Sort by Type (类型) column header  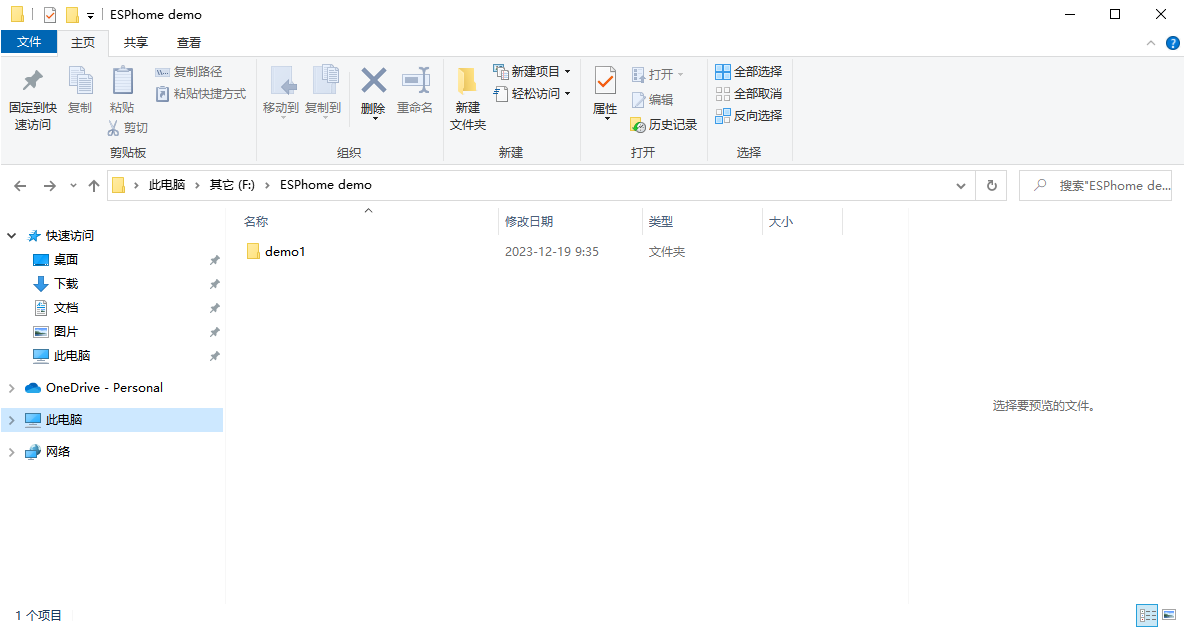661,222
